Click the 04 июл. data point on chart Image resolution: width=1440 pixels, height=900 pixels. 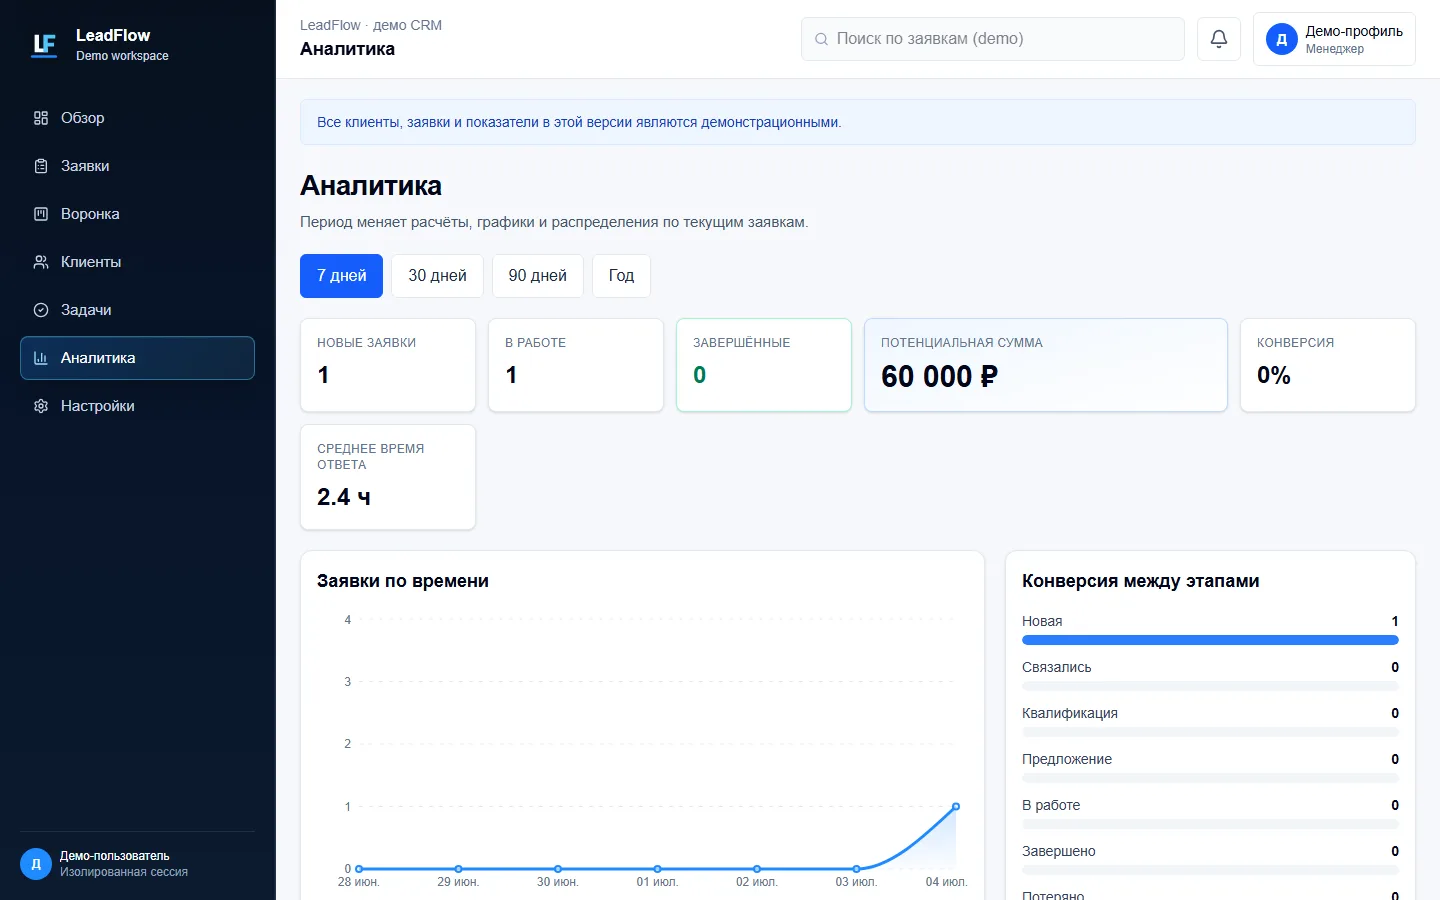(956, 806)
